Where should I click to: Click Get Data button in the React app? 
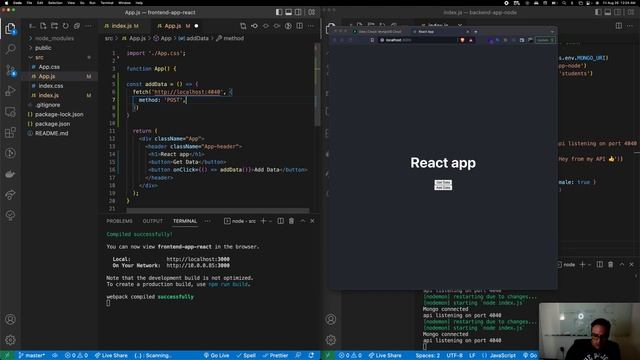443,182
